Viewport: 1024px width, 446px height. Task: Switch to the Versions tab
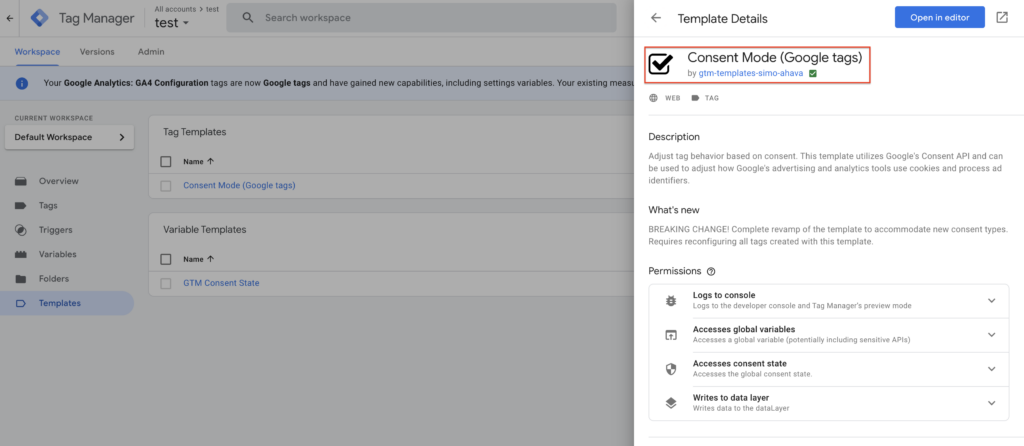[97, 52]
